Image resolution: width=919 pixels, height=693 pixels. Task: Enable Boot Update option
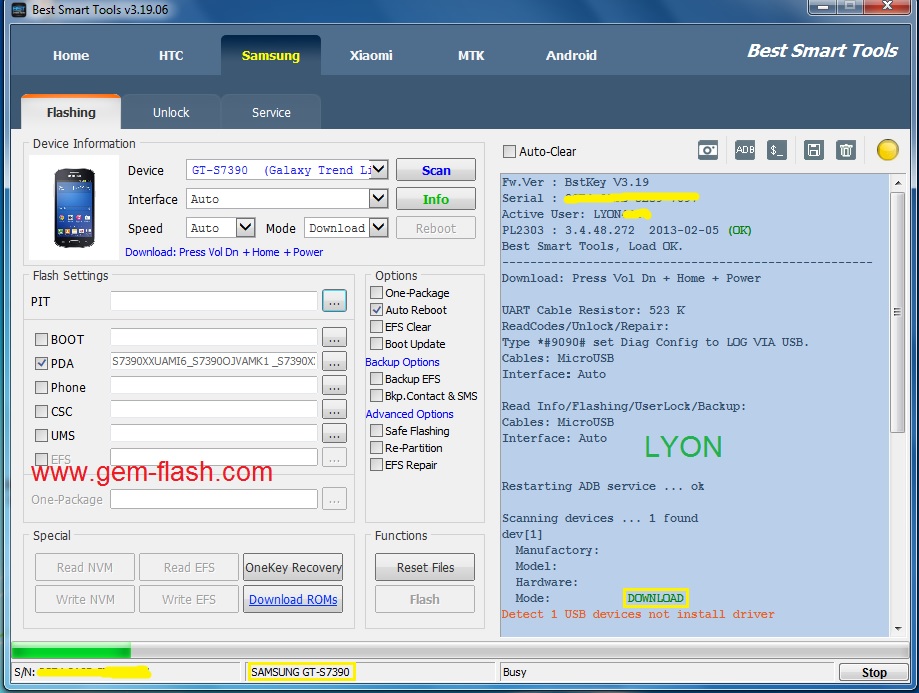(376, 343)
